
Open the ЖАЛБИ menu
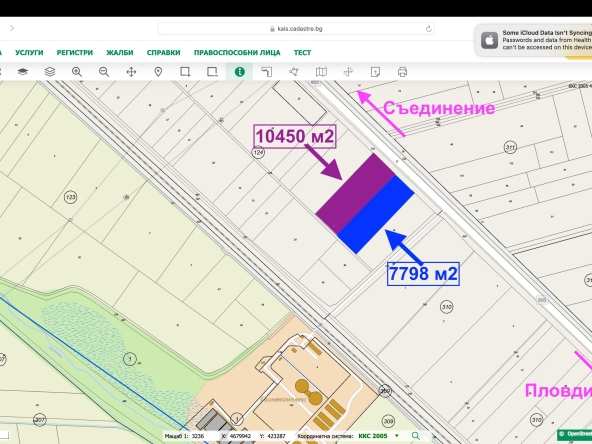(x=120, y=52)
